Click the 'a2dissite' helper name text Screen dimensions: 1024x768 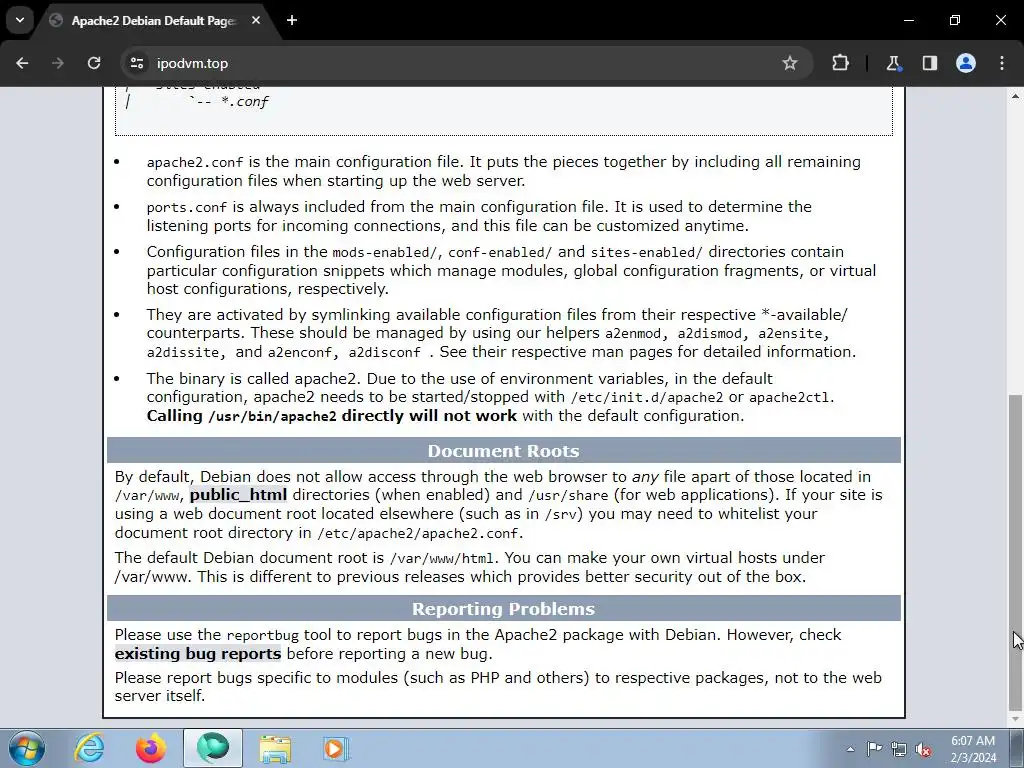pos(183,353)
